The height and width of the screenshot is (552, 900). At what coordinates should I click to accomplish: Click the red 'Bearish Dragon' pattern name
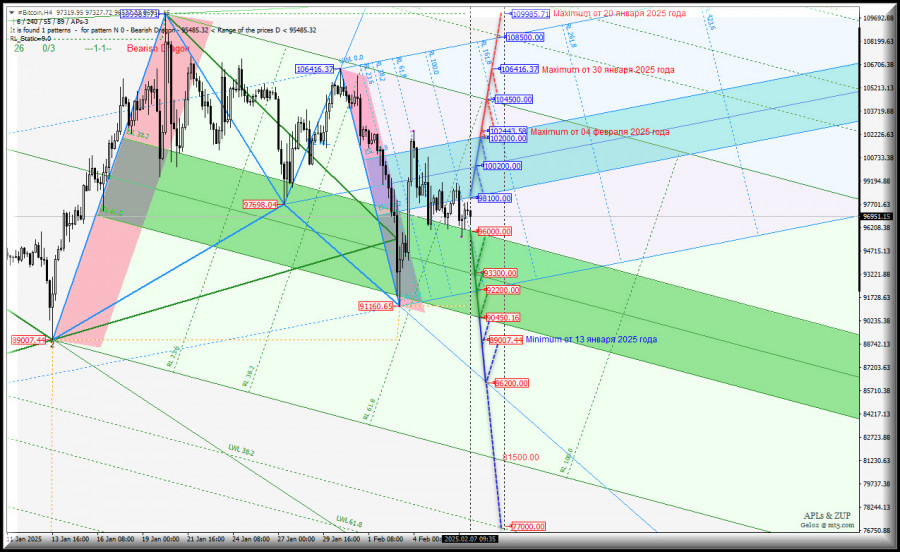(x=158, y=48)
